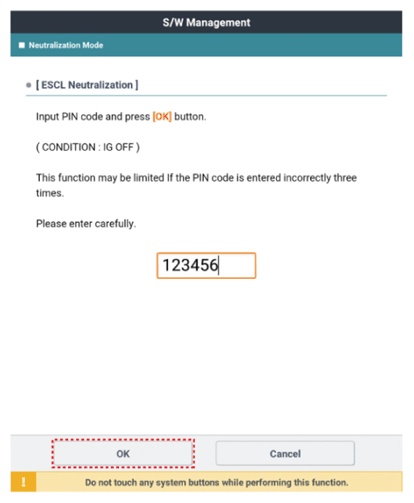Click the empty area right of the typed PIN

coord(237,266)
